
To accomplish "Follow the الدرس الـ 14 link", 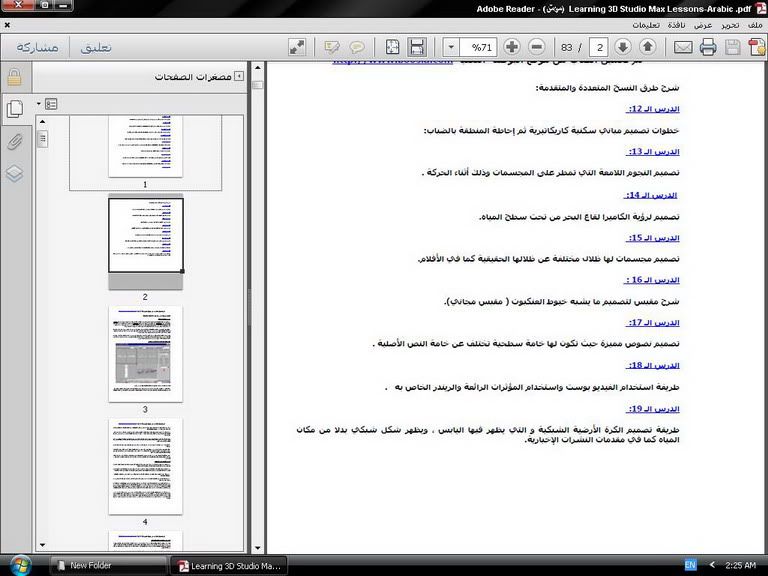I will coord(650,195).
